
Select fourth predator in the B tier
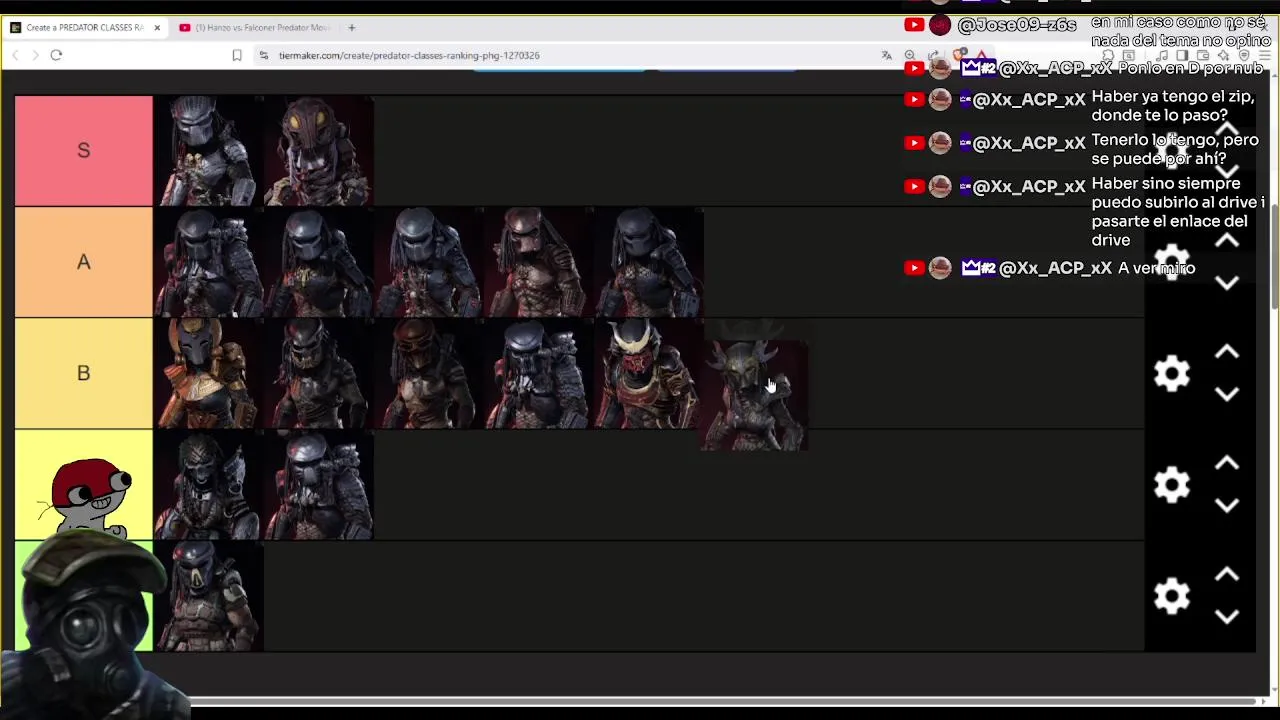538,373
